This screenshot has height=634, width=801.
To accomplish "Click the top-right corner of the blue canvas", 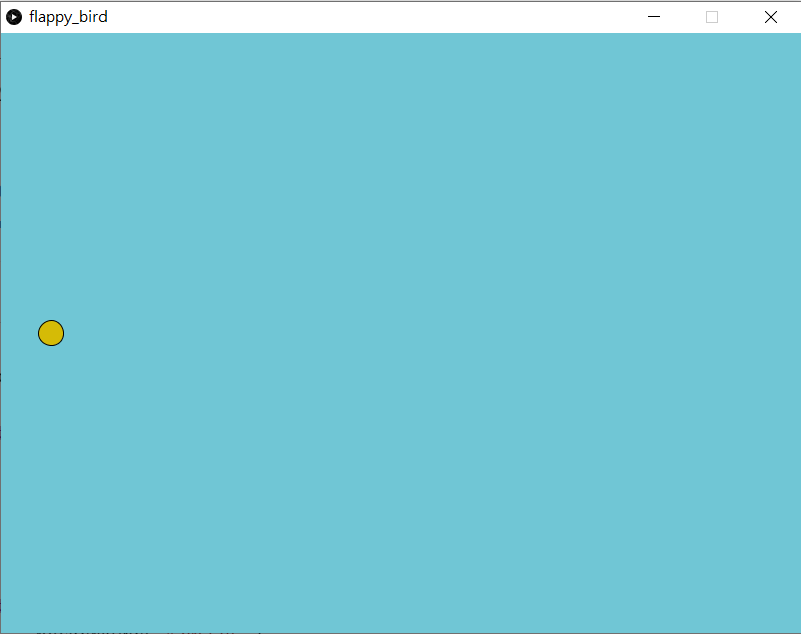I will (x=796, y=38).
